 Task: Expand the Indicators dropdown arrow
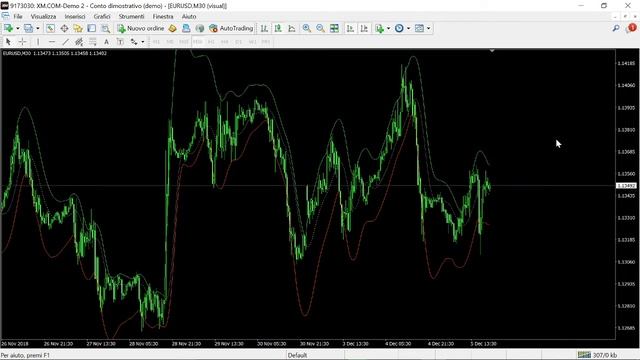[388, 29]
